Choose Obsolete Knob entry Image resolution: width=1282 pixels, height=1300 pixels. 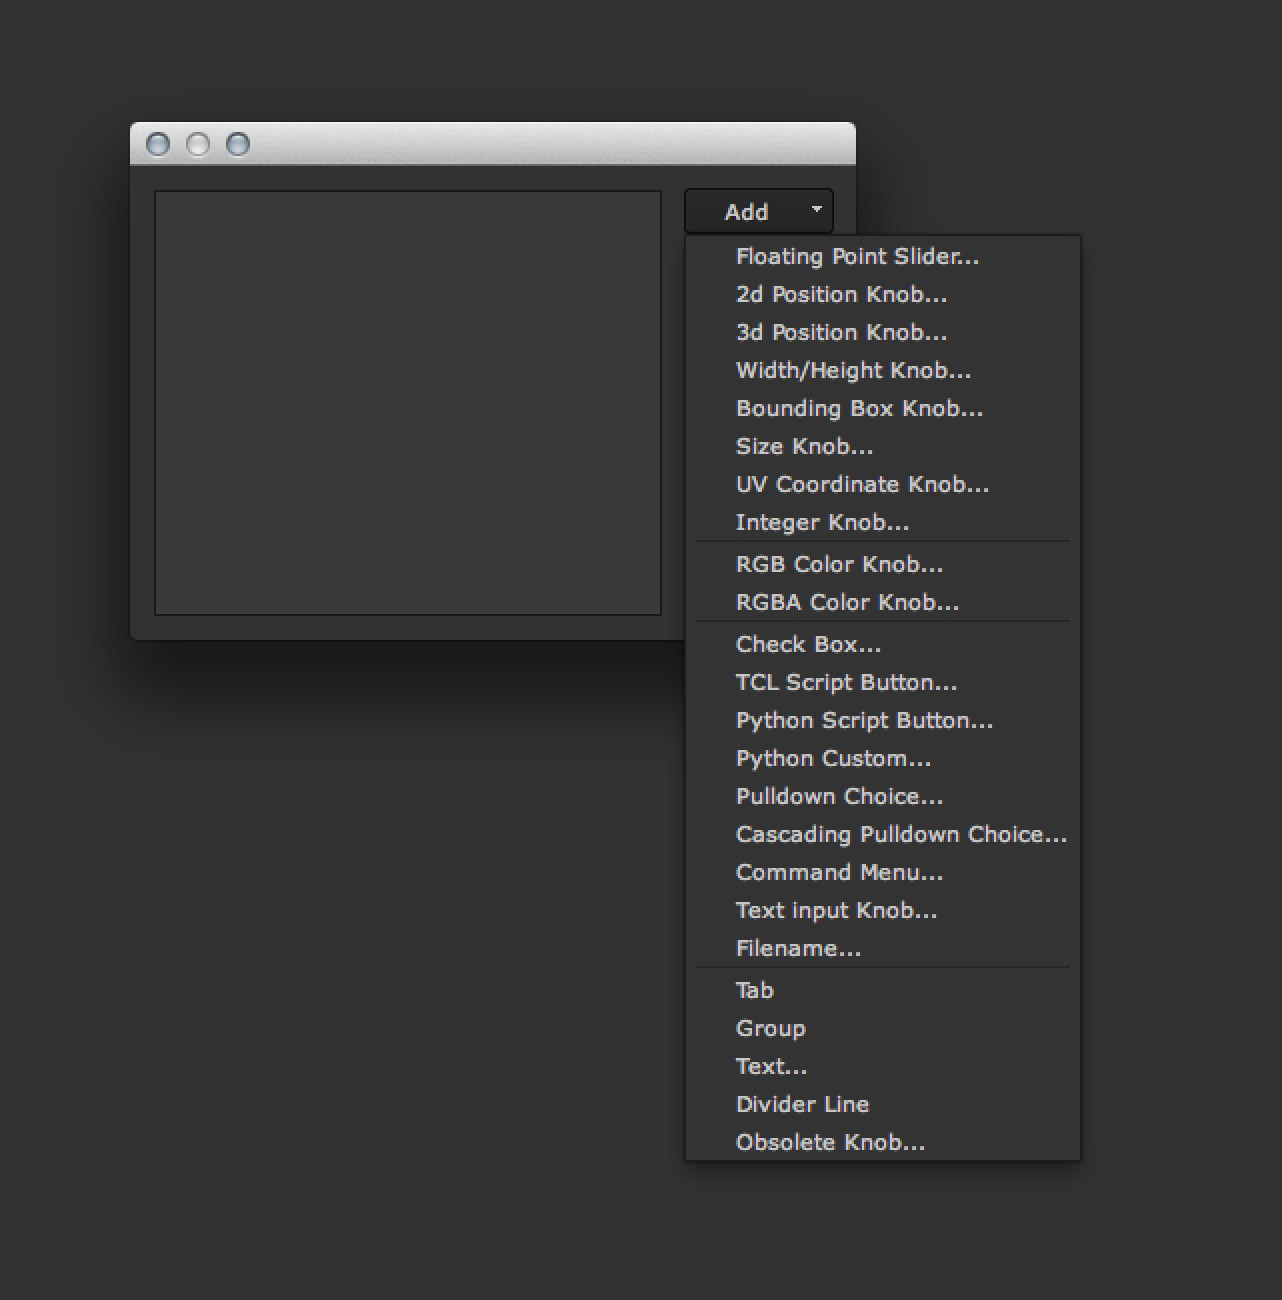[882, 1143]
